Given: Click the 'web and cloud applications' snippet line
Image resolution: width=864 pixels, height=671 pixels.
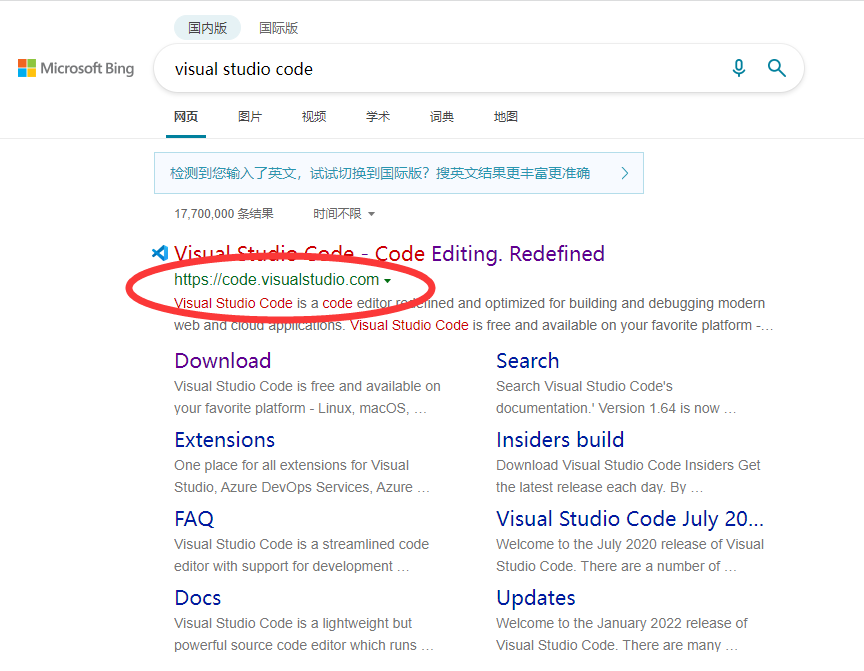Looking at the screenshot, I should pyautogui.click(x=260, y=326).
